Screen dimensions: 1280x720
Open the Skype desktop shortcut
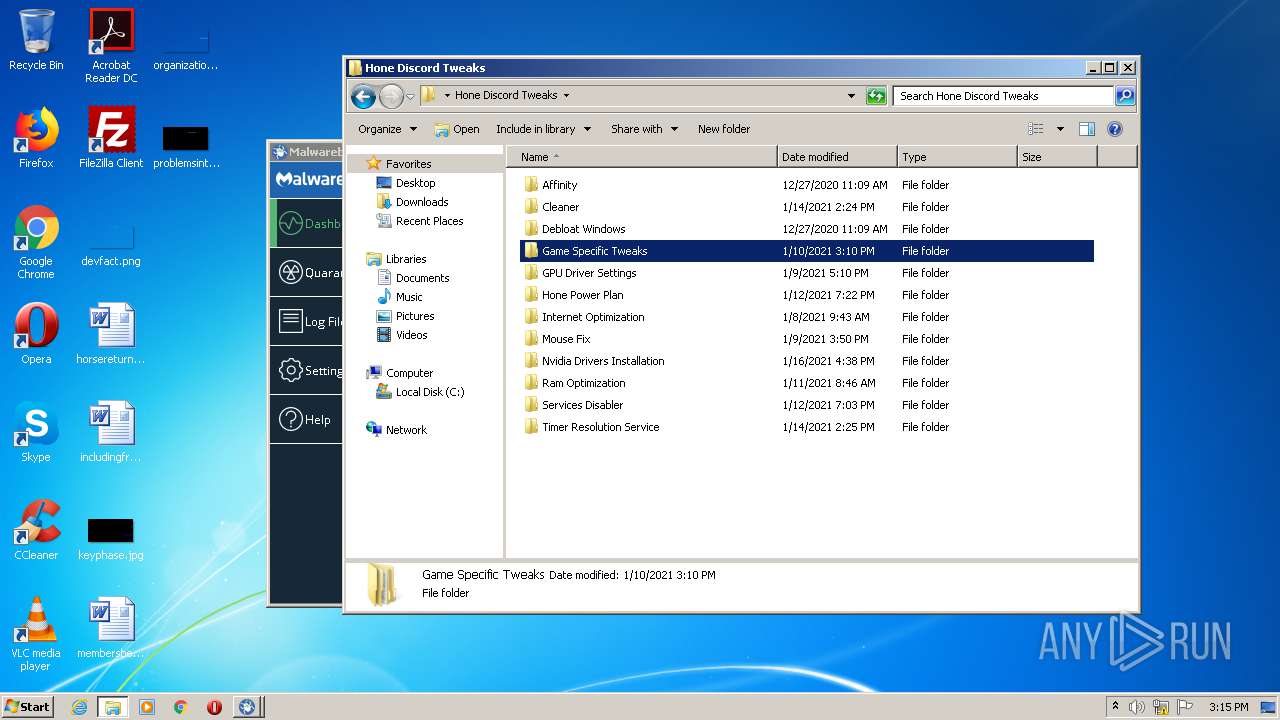click(36, 431)
